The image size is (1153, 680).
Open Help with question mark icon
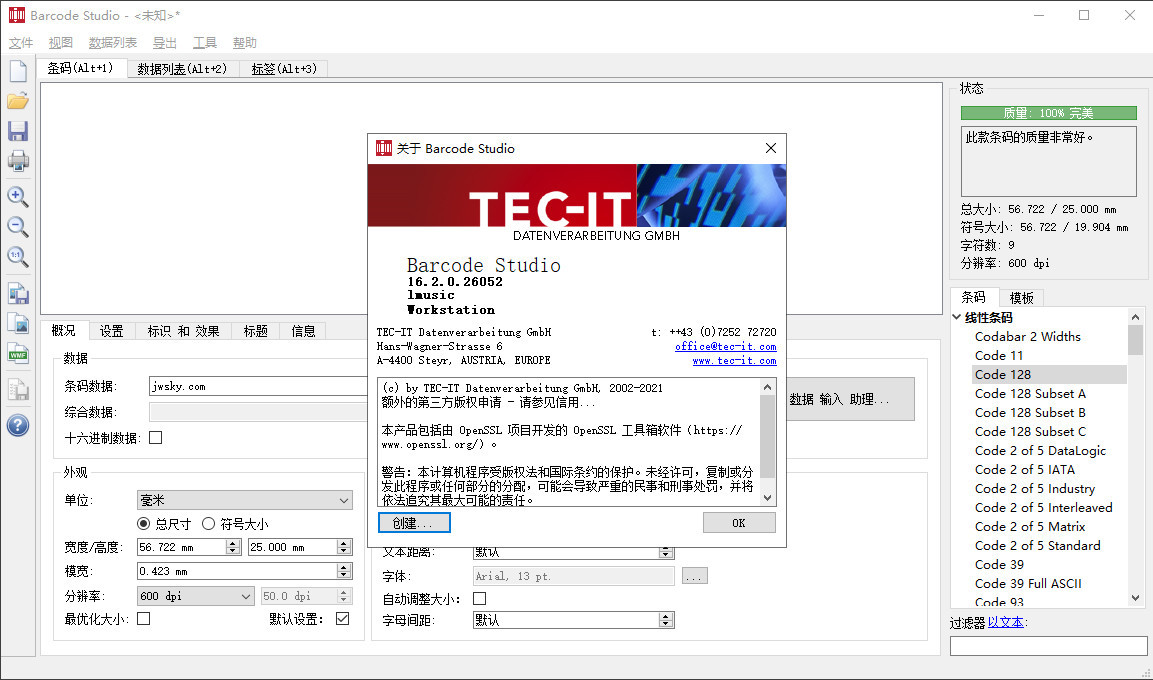click(18, 425)
